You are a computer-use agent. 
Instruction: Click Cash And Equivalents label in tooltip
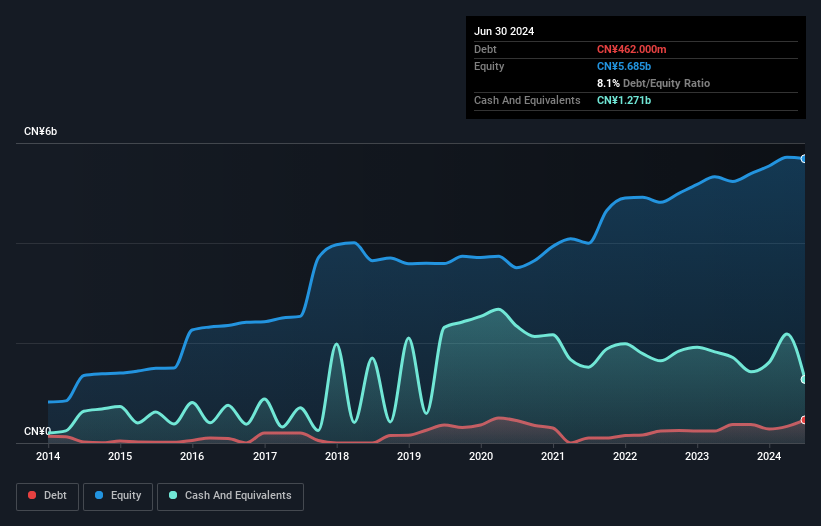pyautogui.click(x=527, y=100)
